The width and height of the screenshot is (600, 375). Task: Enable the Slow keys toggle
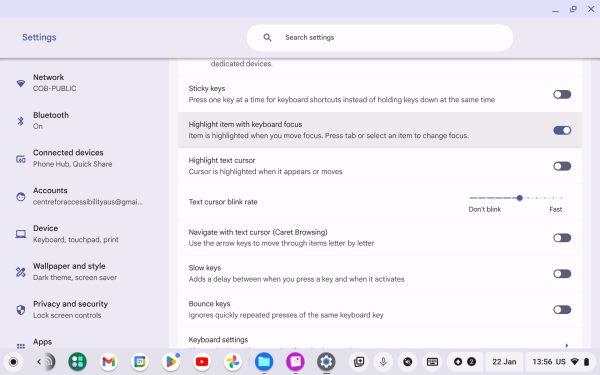pyautogui.click(x=562, y=274)
